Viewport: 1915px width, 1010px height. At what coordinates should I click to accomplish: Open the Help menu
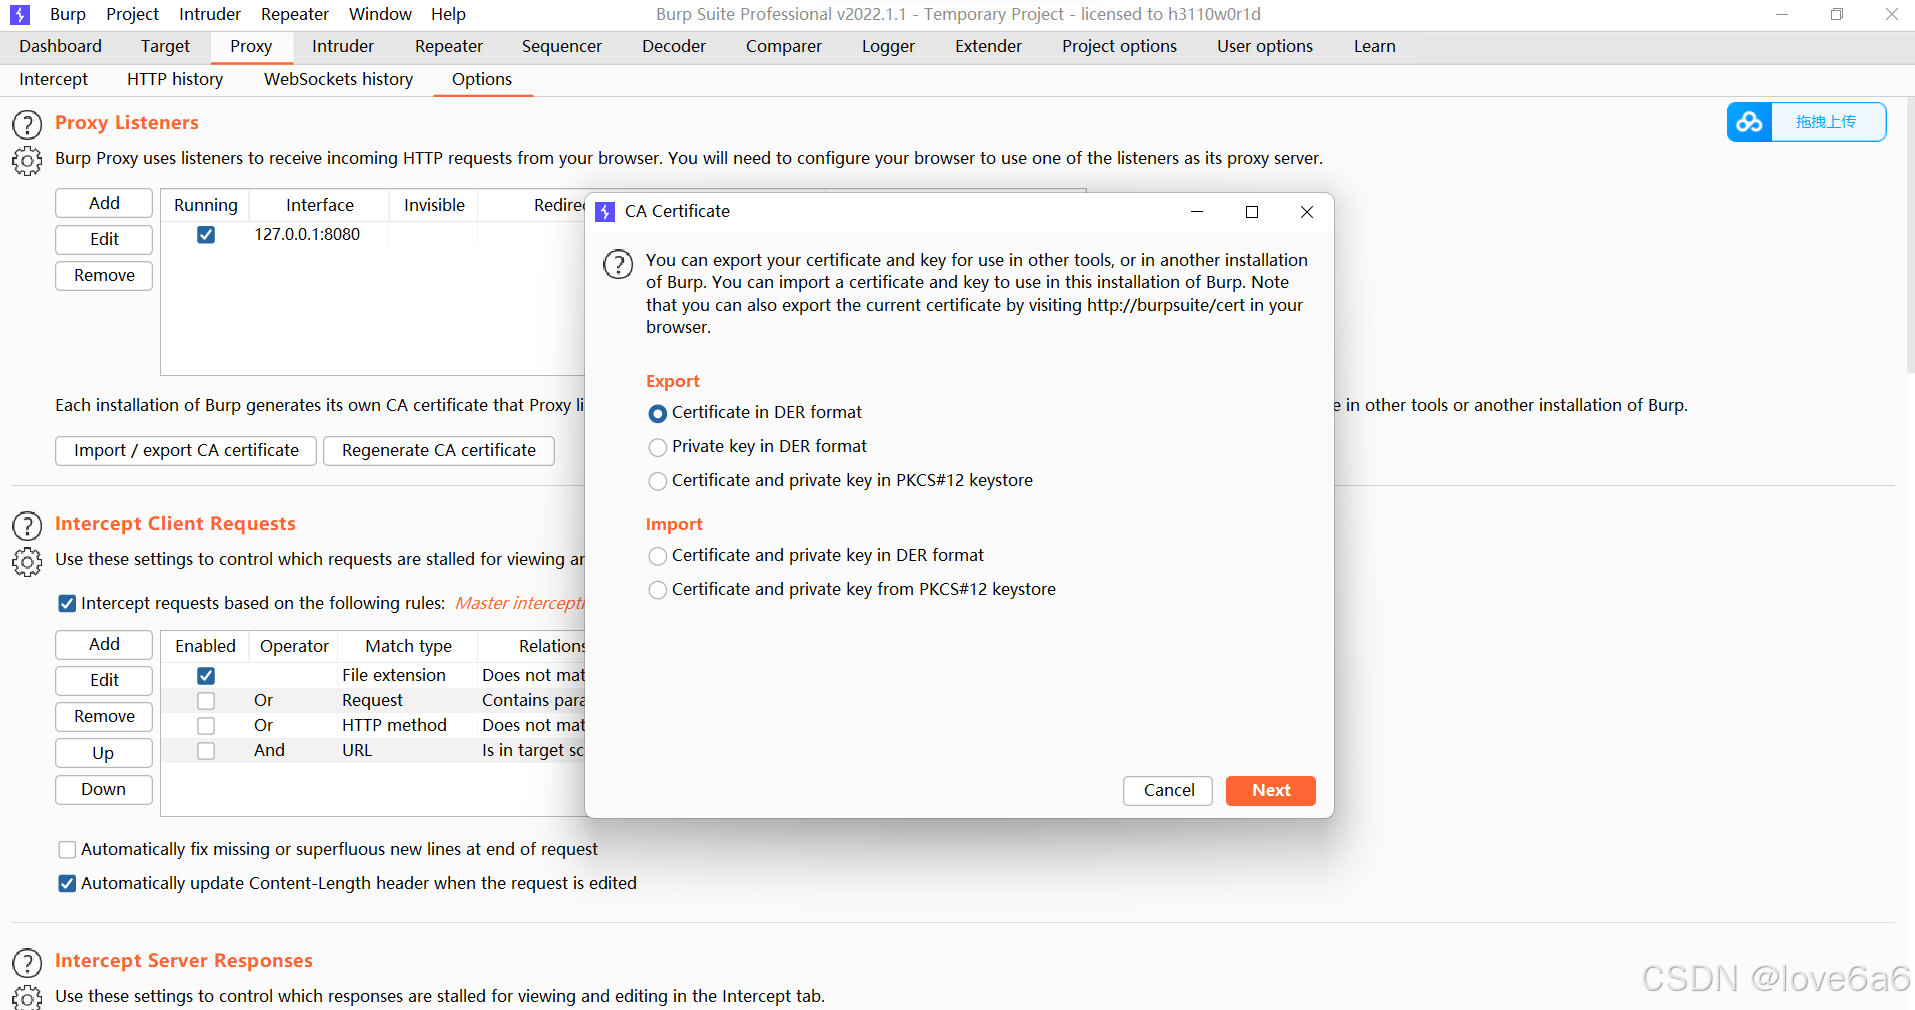448,14
